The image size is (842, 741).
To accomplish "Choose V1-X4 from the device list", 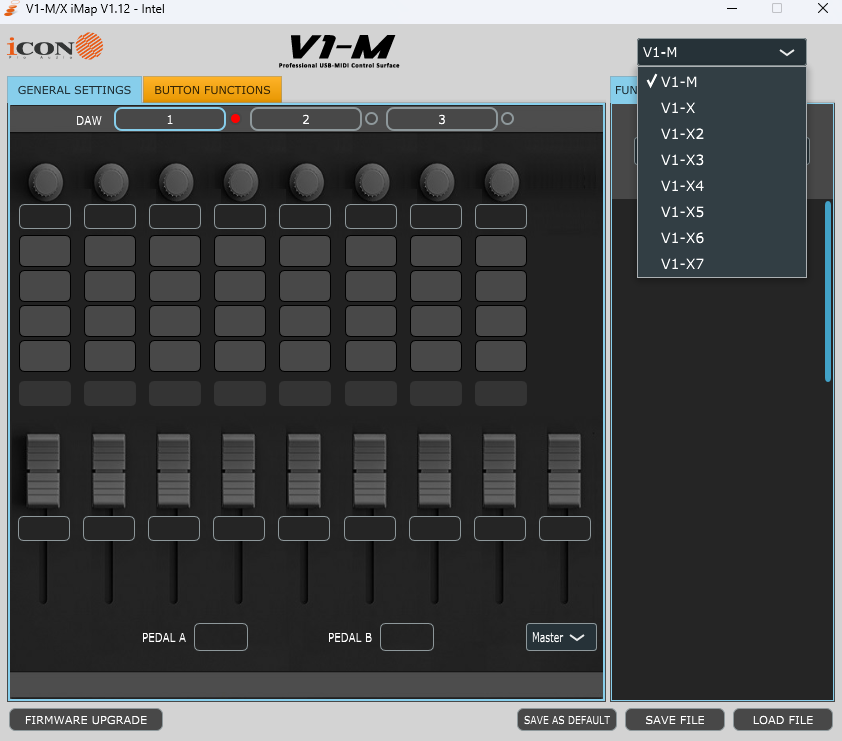I will pos(722,186).
